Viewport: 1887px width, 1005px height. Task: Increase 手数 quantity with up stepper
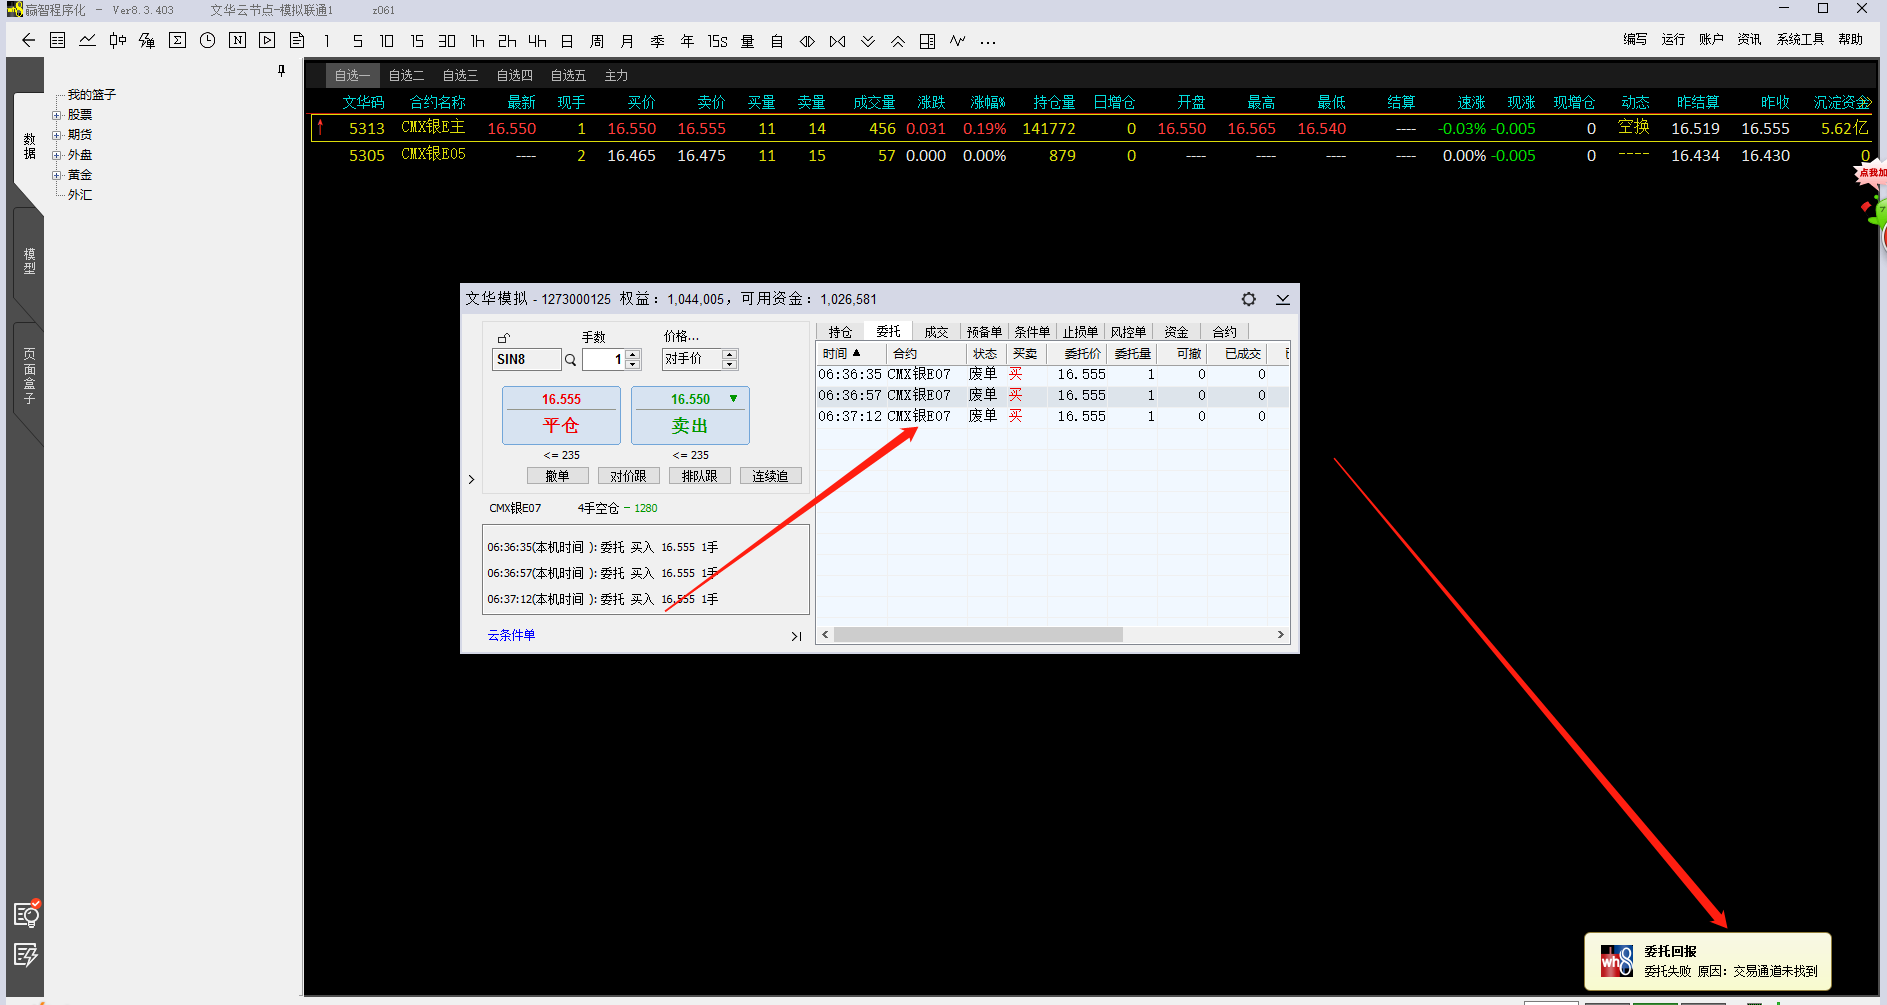click(x=632, y=354)
